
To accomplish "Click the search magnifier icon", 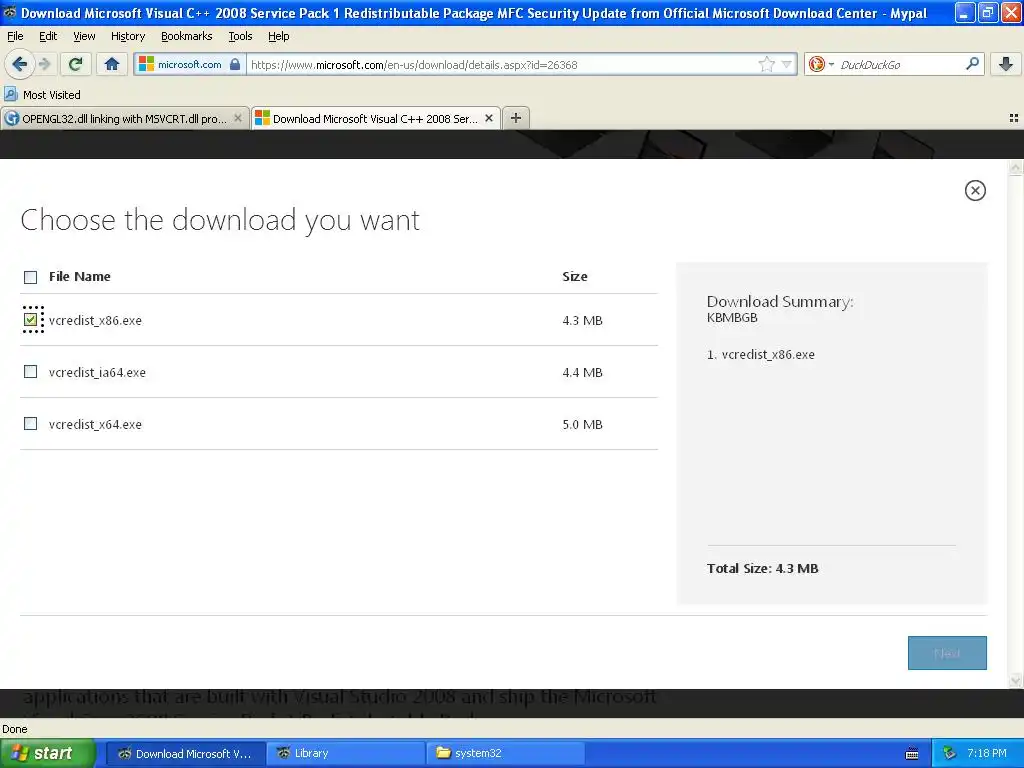I will click(x=972, y=64).
